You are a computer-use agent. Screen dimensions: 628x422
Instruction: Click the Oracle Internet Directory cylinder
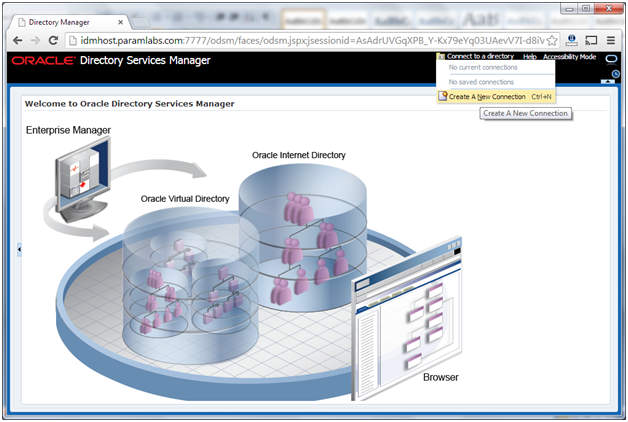(x=303, y=237)
